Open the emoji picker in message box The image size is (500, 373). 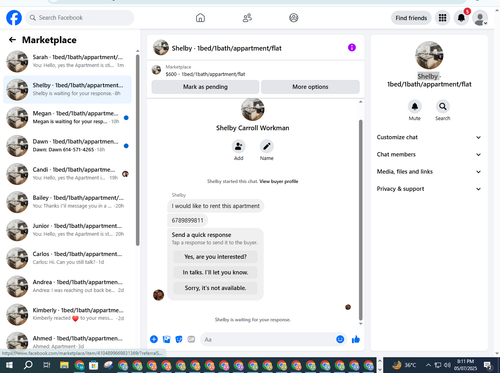tap(340, 339)
